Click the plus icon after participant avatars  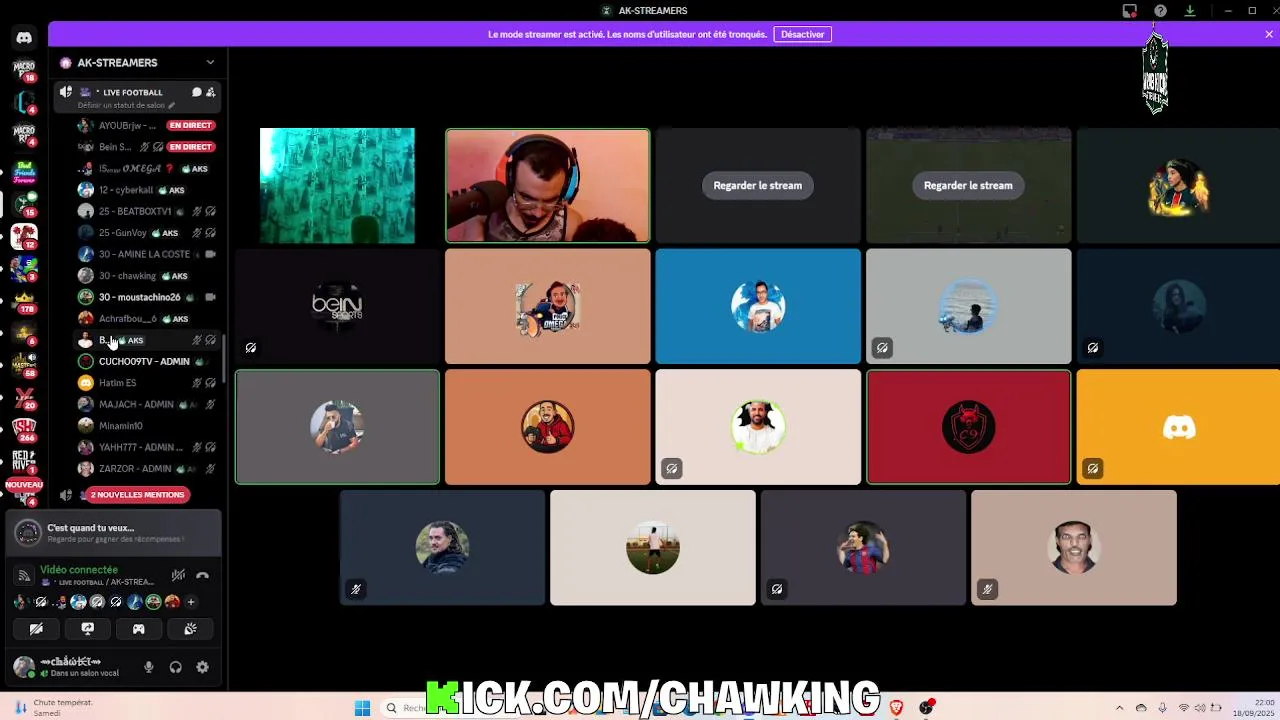click(x=190, y=602)
